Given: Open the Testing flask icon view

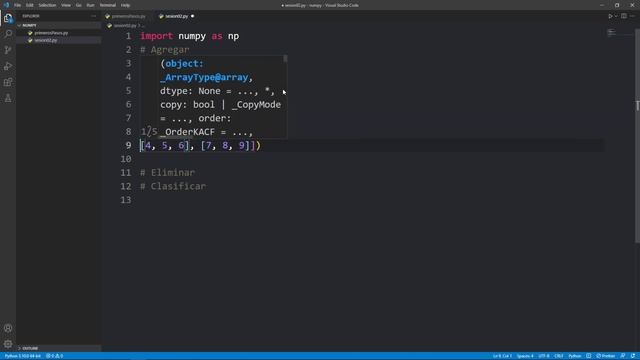Looking at the screenshot, I should [8, 98].
